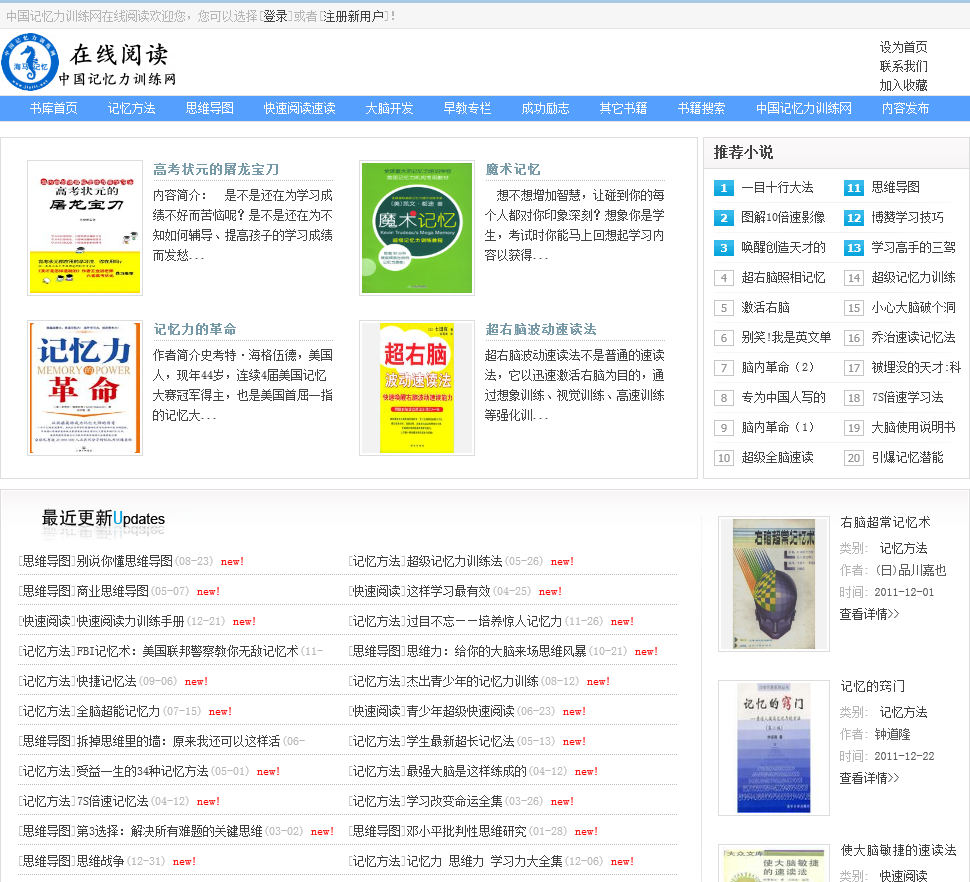Open the 其它书籍 menu item
The width and height of the screenshot is (970, 882).
click(x=623, y=108)
